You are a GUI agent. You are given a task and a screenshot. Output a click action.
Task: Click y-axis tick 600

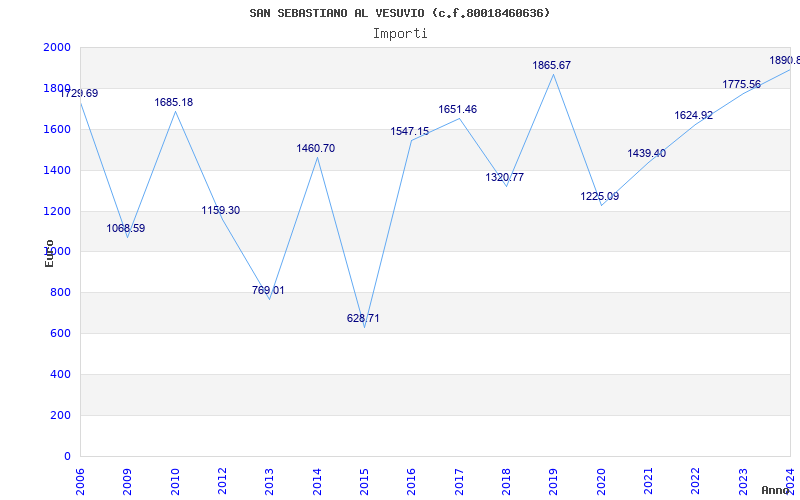coord(61,334)
